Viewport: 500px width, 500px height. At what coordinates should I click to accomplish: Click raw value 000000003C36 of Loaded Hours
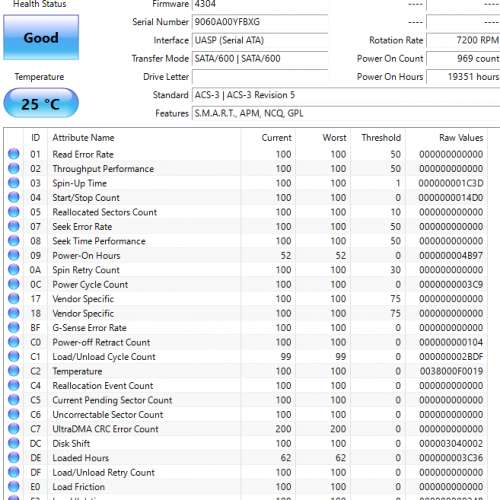[x=451, y=458]
